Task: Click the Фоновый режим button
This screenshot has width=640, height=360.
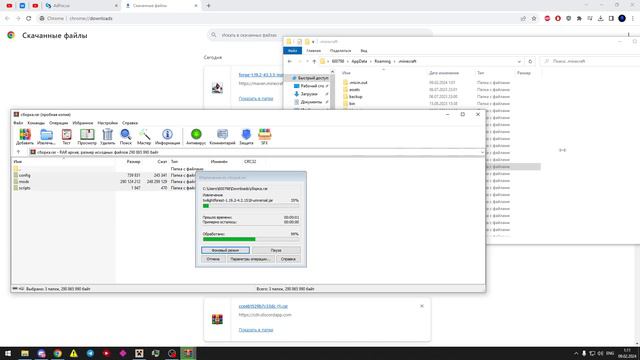Action: tap(225, 250)
